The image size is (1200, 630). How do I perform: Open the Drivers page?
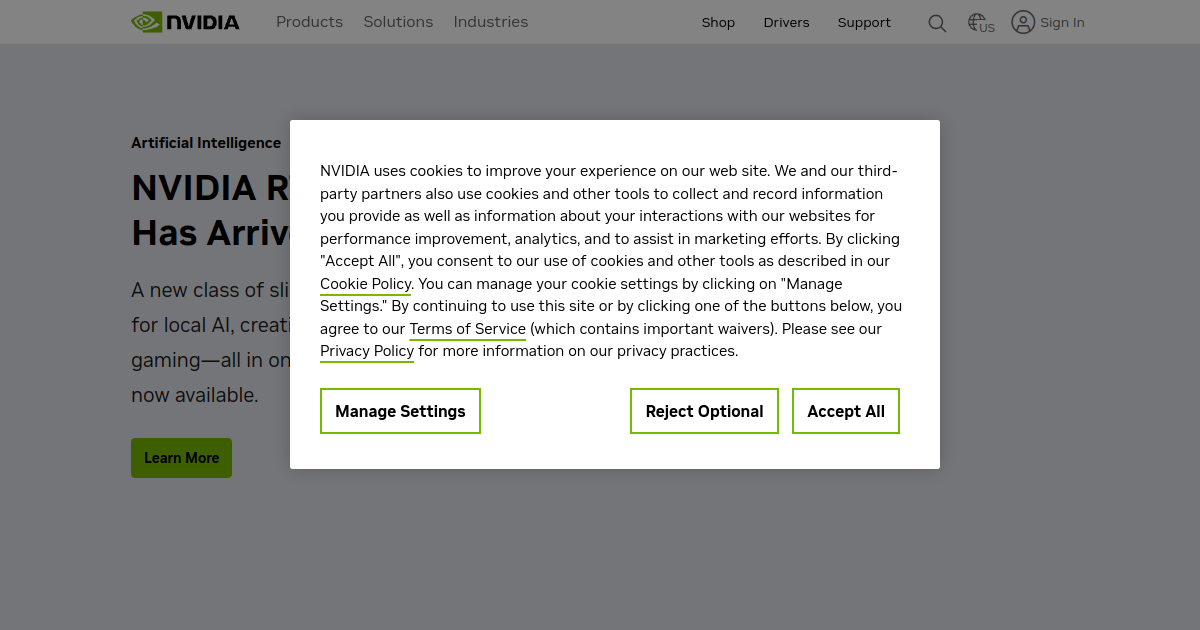786,23
